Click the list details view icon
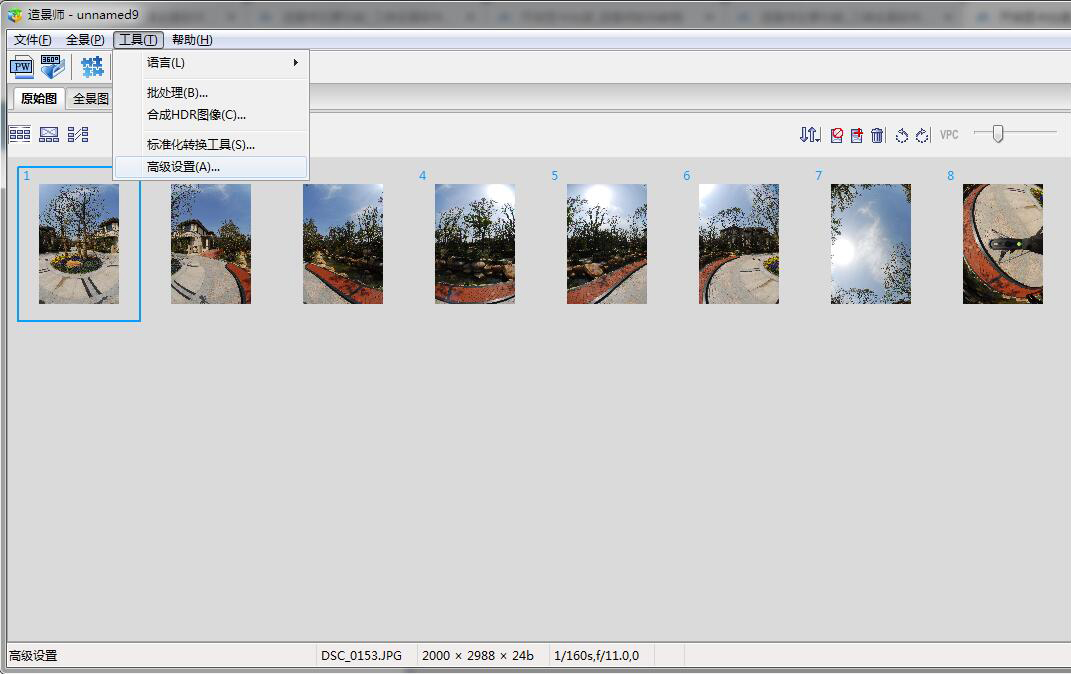The image size is (1071, 674). click(78, 134)
